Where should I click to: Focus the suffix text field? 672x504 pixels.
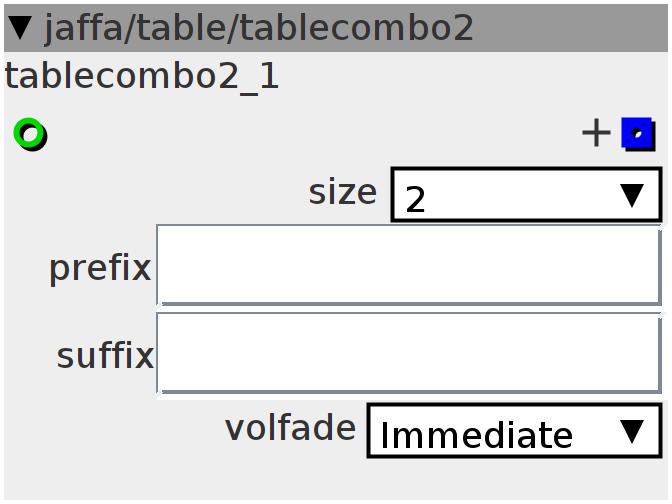pyautogui.click(x=409, y=353)
